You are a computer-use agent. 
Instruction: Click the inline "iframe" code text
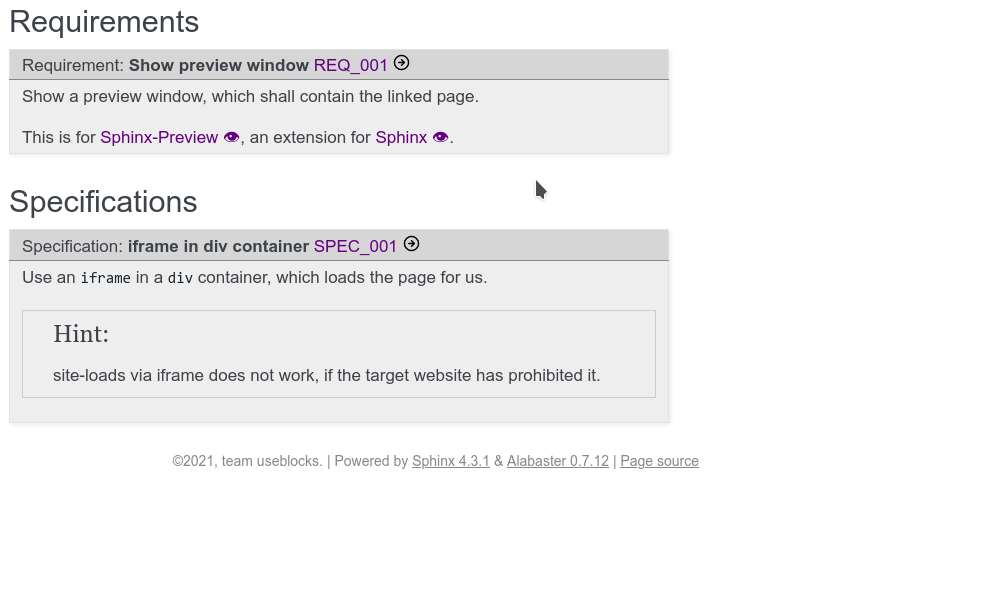click(x=106, y=278)
